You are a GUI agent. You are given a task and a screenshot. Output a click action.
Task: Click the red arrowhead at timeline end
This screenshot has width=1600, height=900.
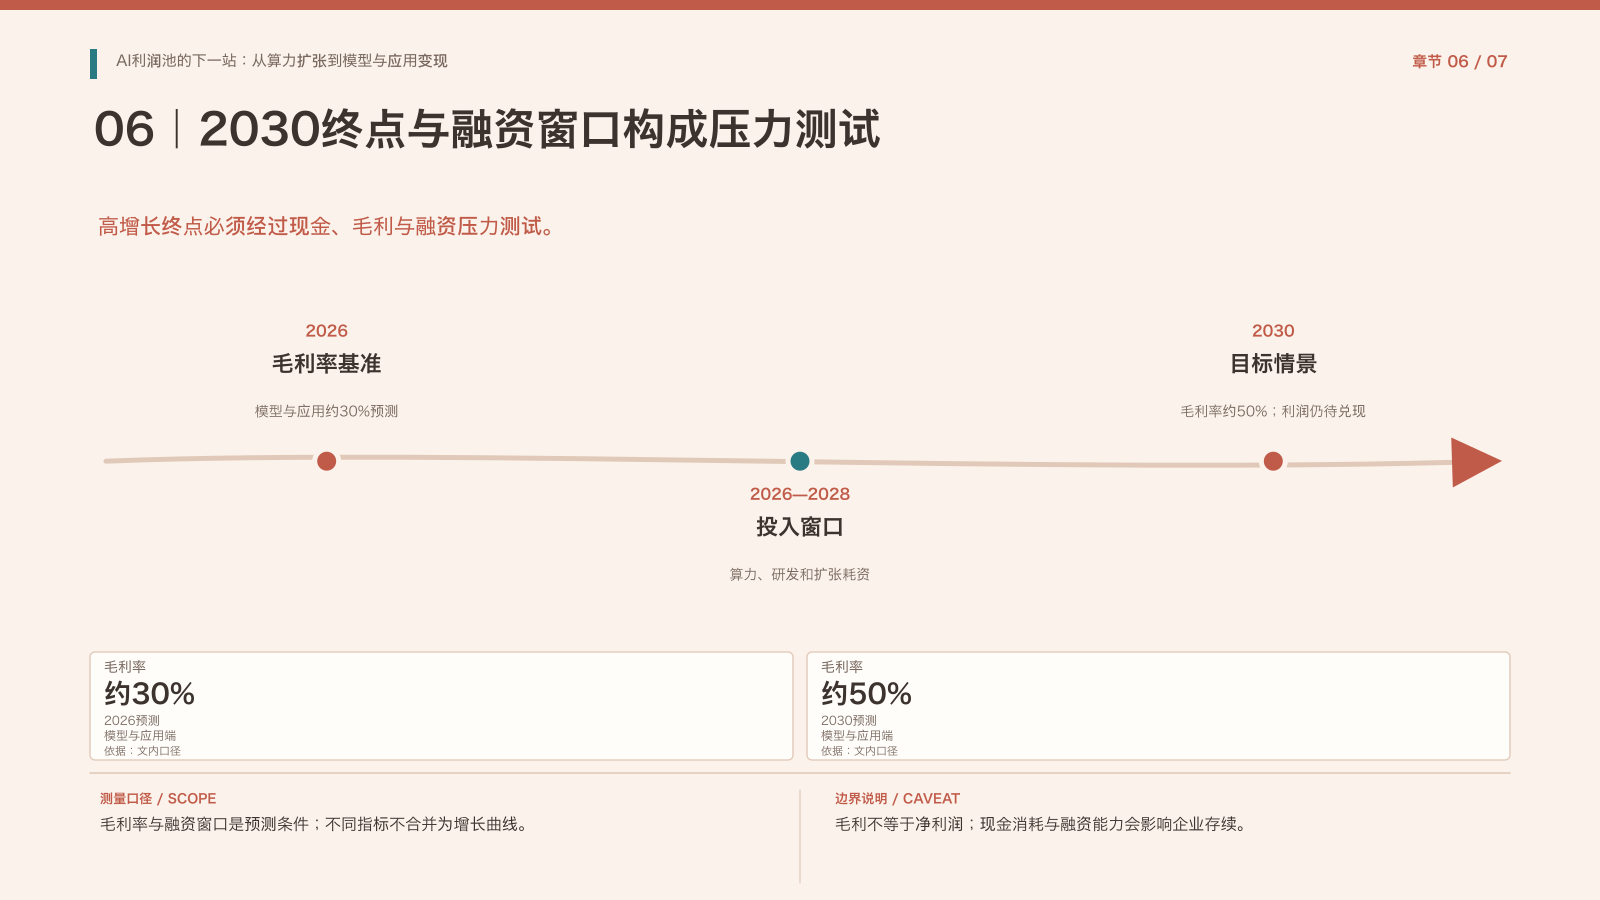click(1476, 462)
